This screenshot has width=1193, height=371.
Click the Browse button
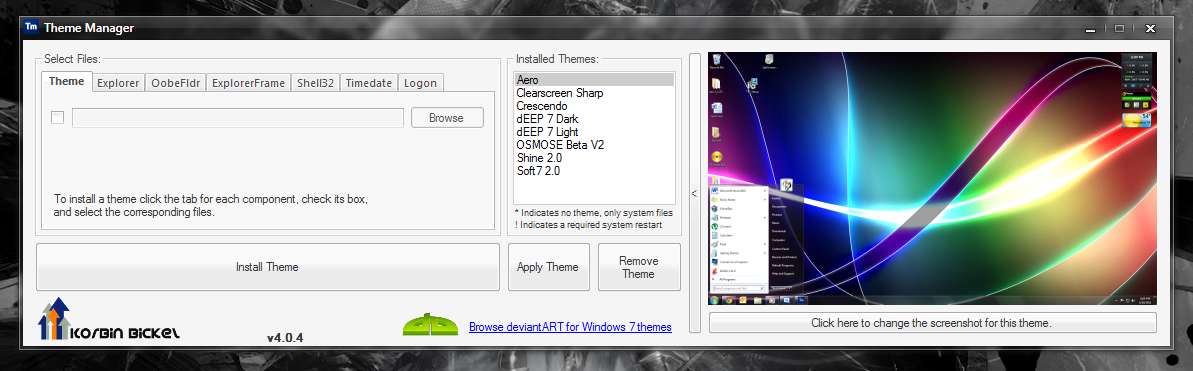coord(447,118)
